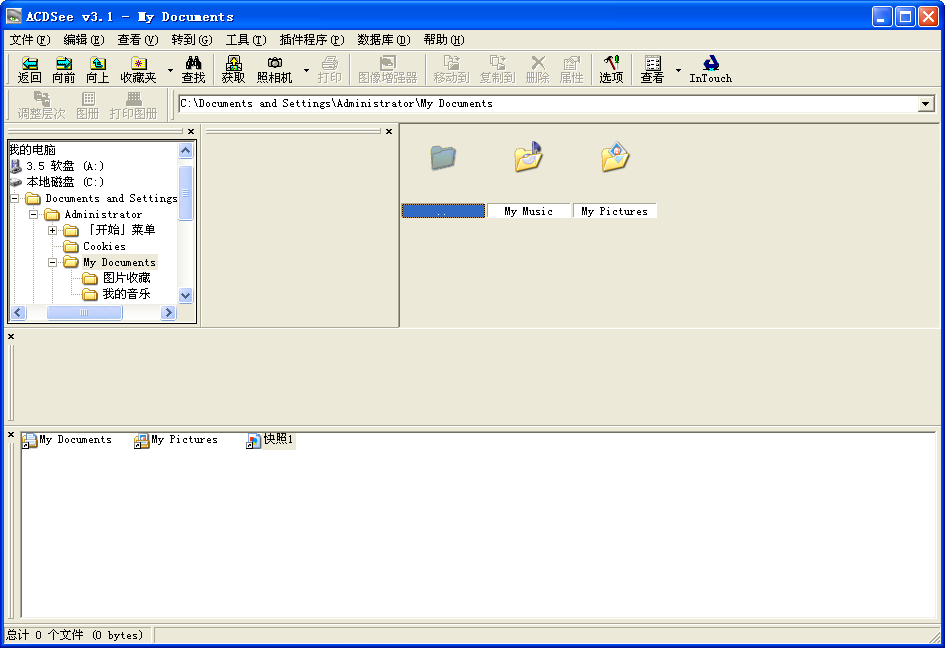Open the My Documents shortcut in bottom pane

tap(67, 440)
